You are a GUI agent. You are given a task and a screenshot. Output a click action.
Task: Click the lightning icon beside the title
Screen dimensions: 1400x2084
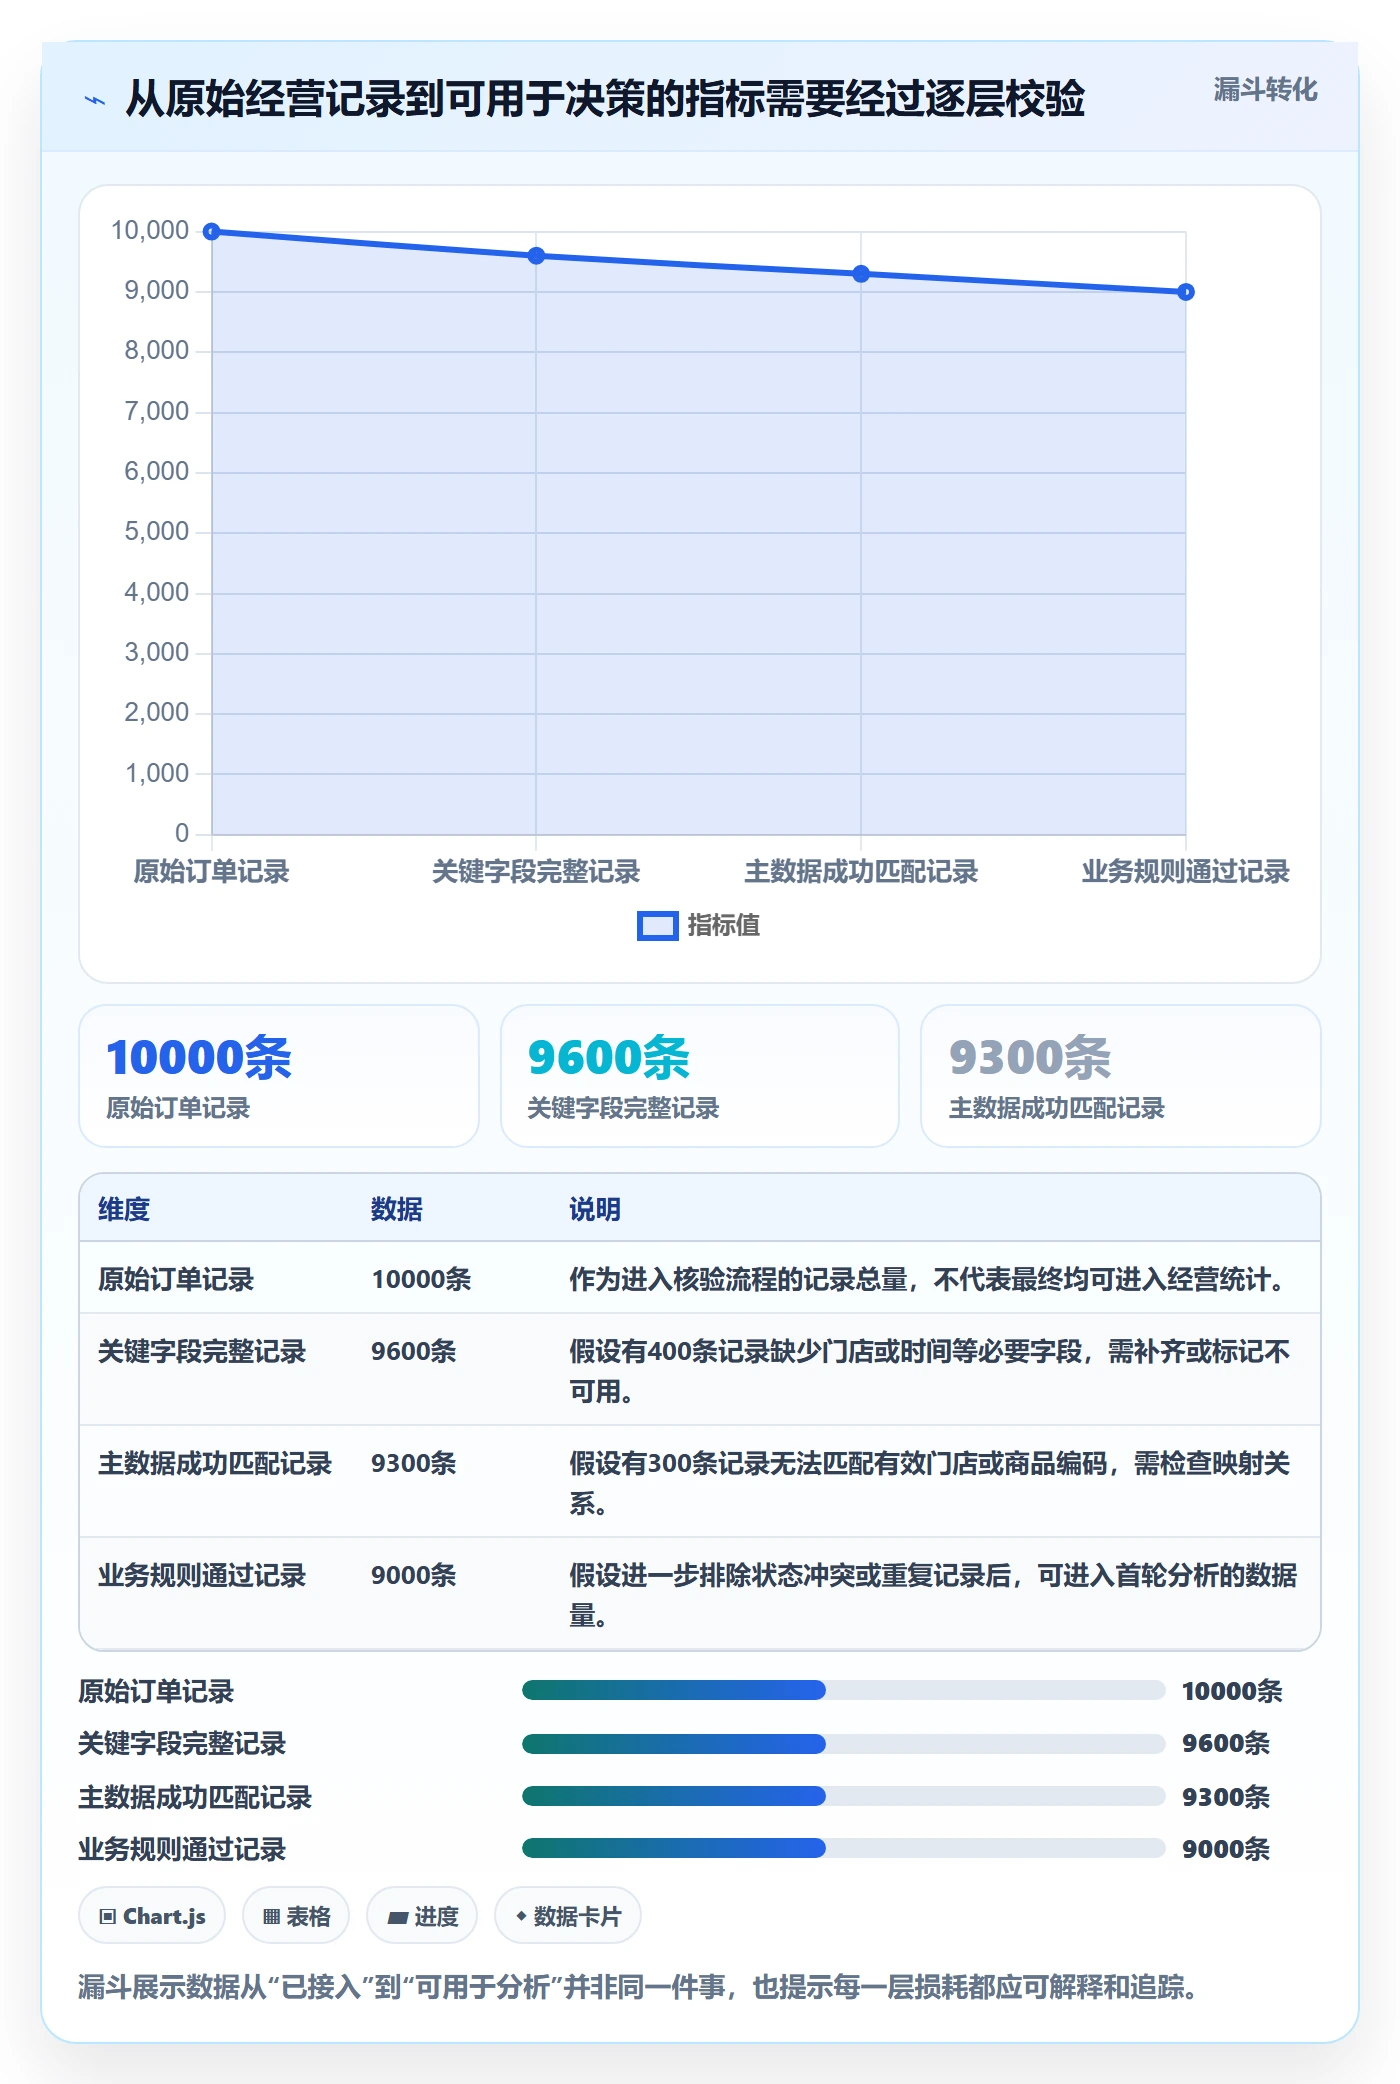click(x=95, y=100)
